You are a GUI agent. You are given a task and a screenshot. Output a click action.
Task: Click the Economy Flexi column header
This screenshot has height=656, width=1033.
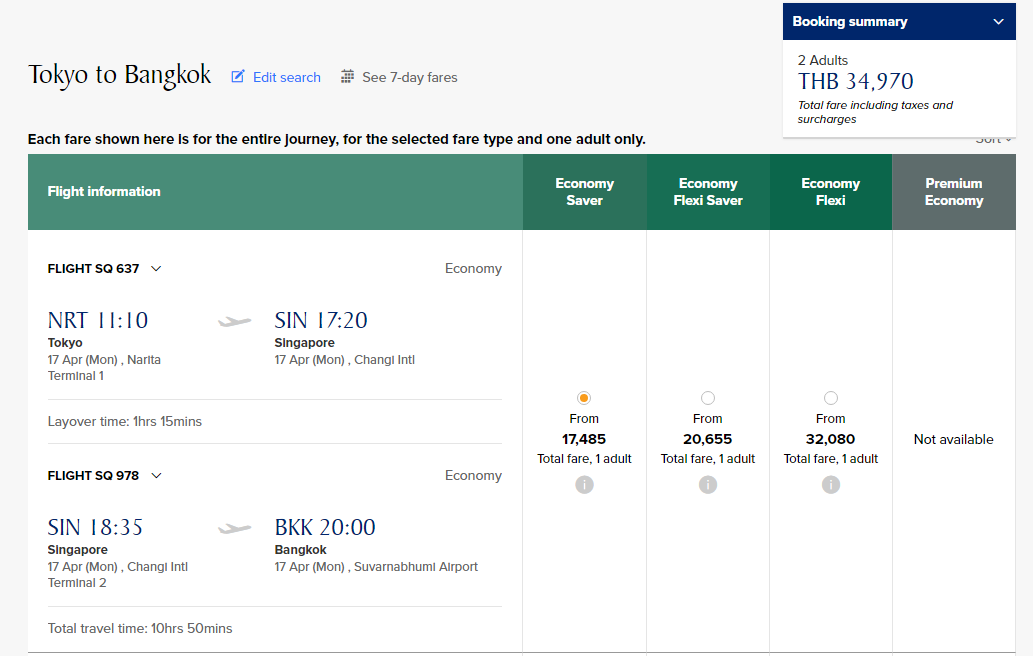pyautogui.click(x=831, y=192)
